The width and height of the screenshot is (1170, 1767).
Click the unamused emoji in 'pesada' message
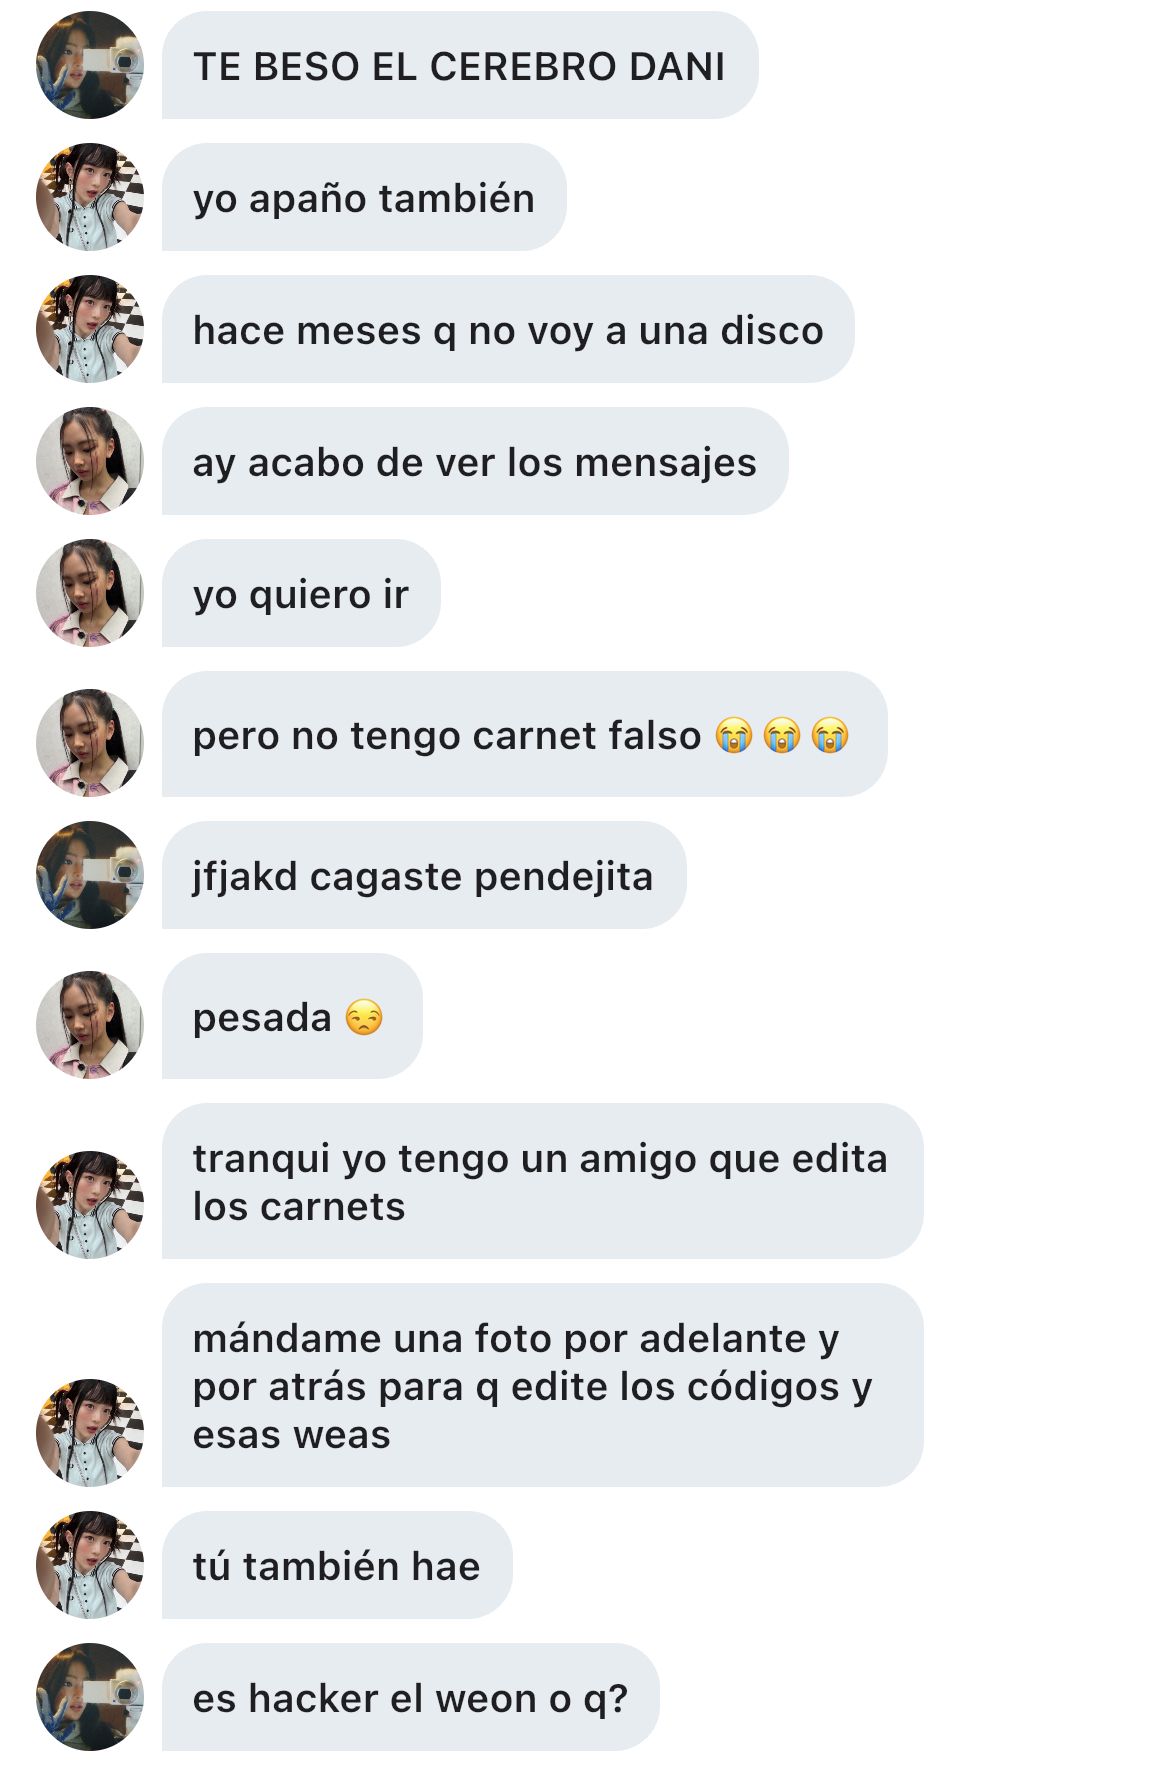click(x=364, y=1018)
